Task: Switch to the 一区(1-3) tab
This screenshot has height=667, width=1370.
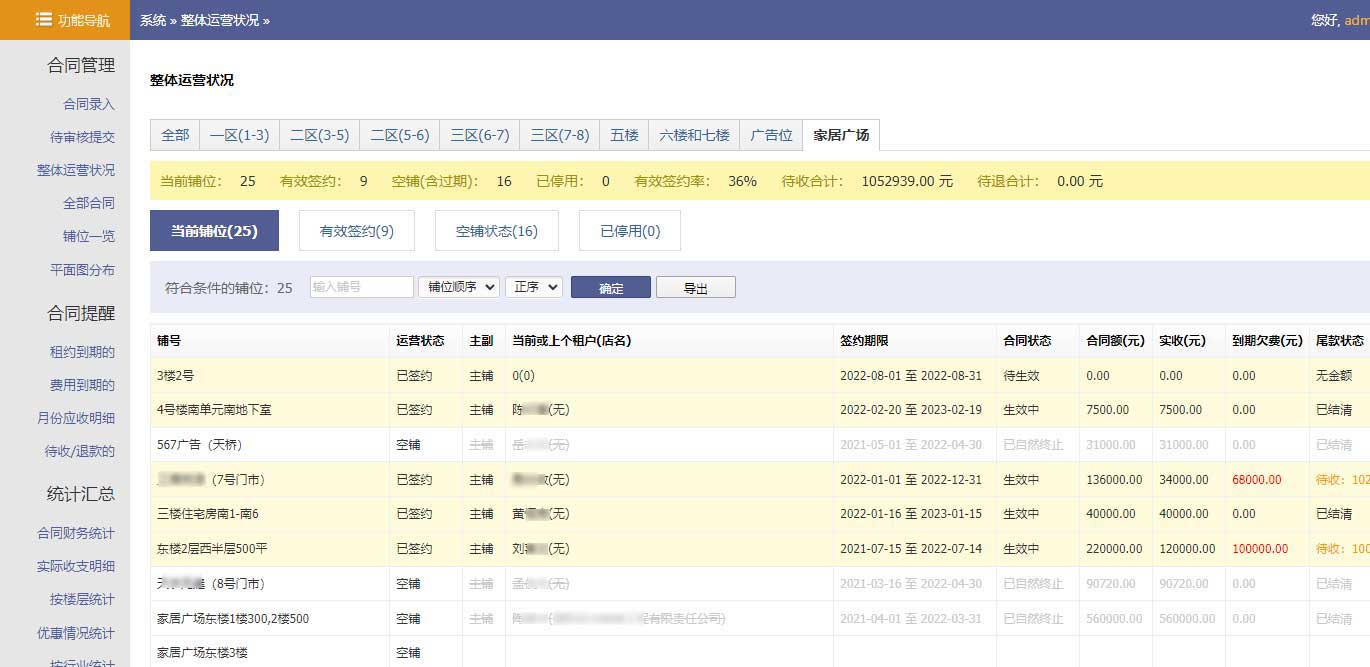Action: (239, 135)
